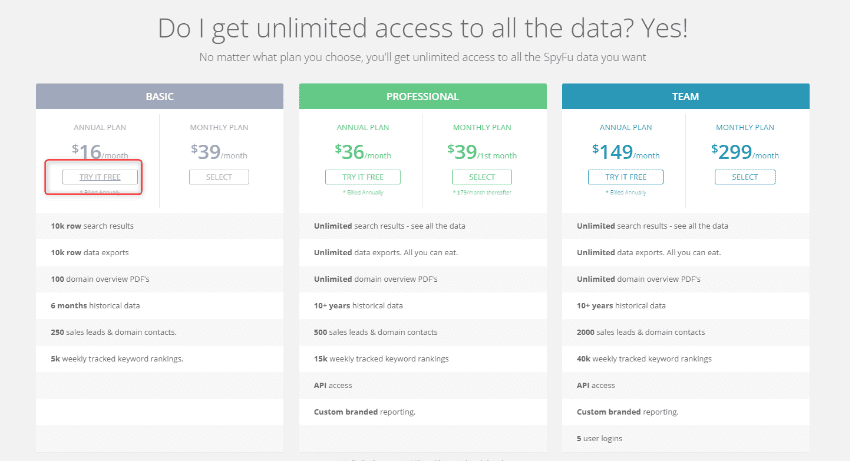Click the TEAM plan header

click(x=686, y=97)
